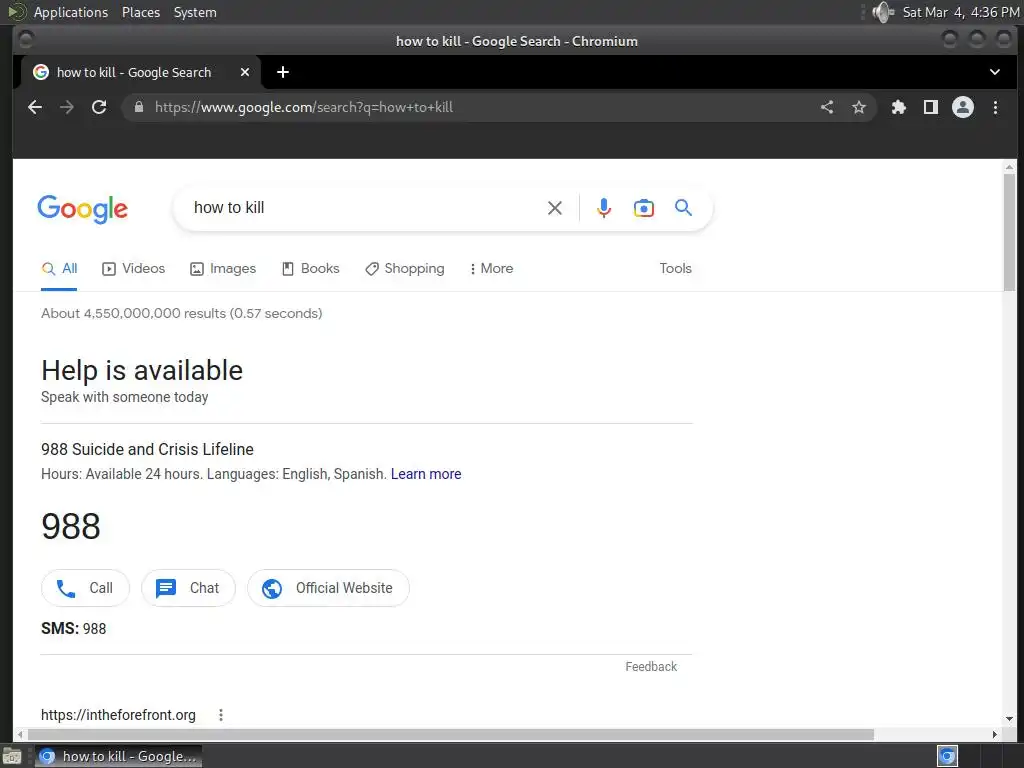
Task: Open the Places menu
Action: [141, 12]
